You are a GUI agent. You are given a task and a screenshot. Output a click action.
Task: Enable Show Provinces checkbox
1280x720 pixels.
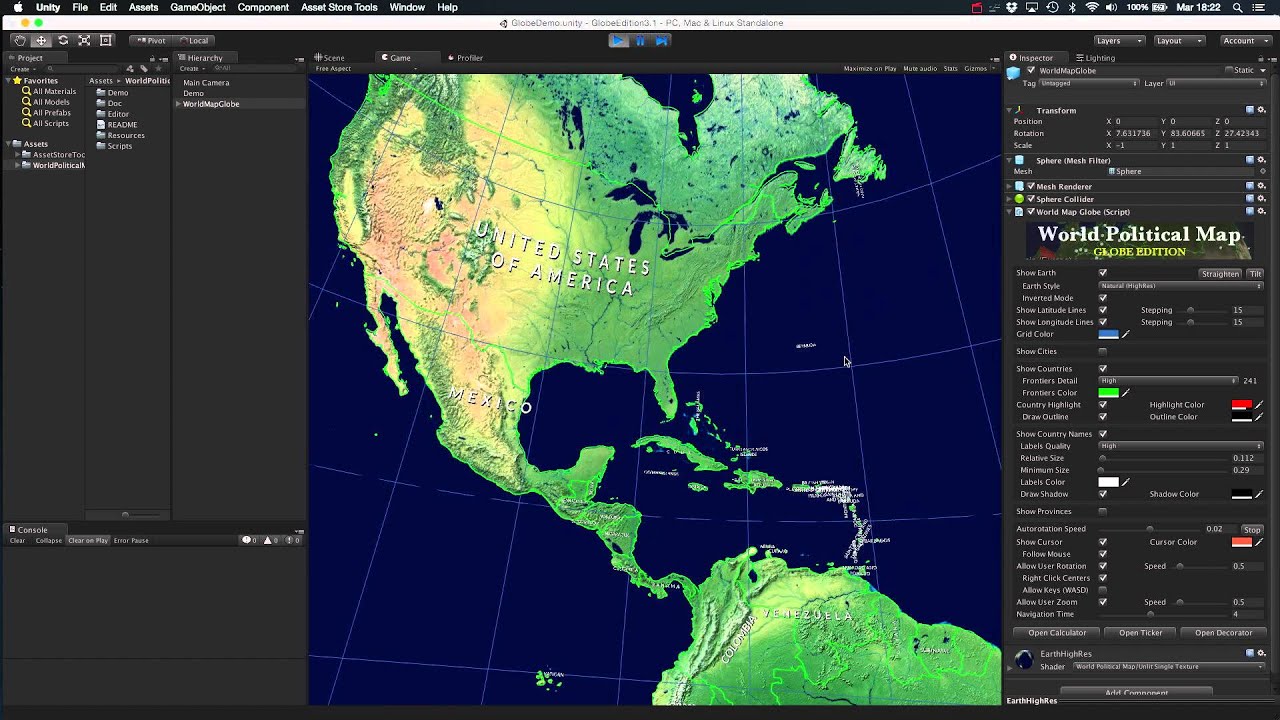pos(1103,511)
